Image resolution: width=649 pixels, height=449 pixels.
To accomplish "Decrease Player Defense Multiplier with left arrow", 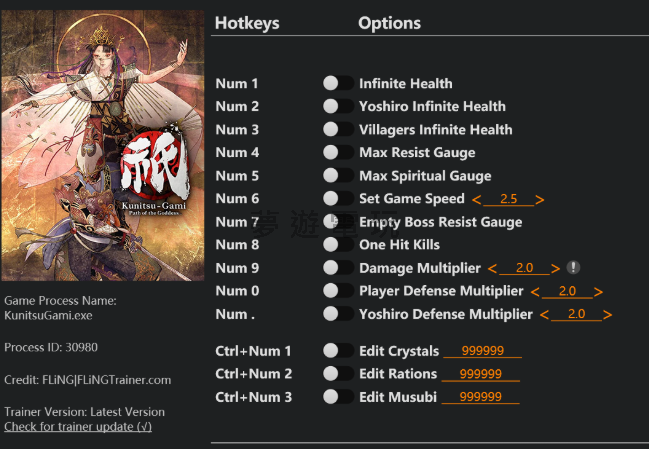I will tap(535, 292).
